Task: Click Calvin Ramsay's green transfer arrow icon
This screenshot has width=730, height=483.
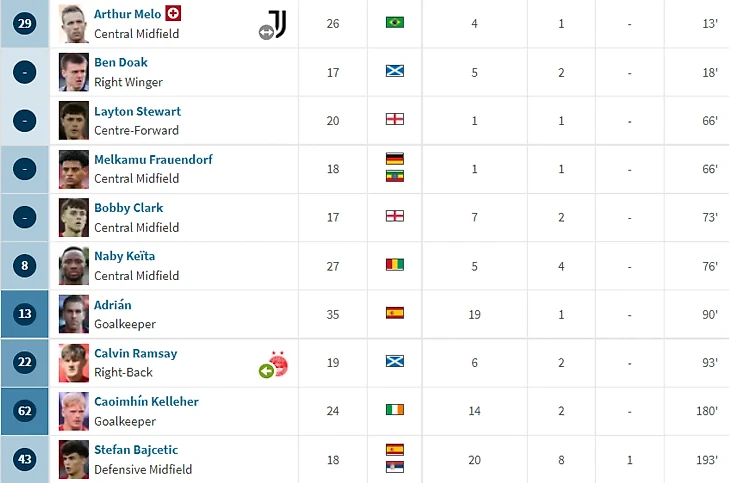Action: (266, 371)
